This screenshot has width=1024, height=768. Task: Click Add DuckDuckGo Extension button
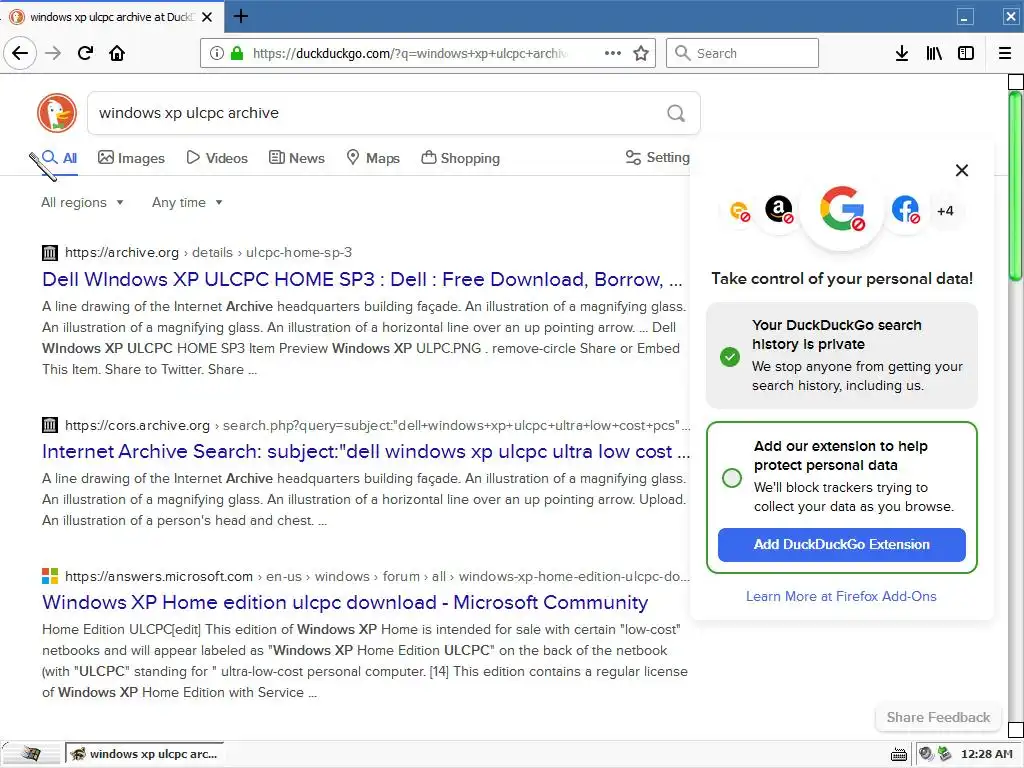(x=841, y=545)
